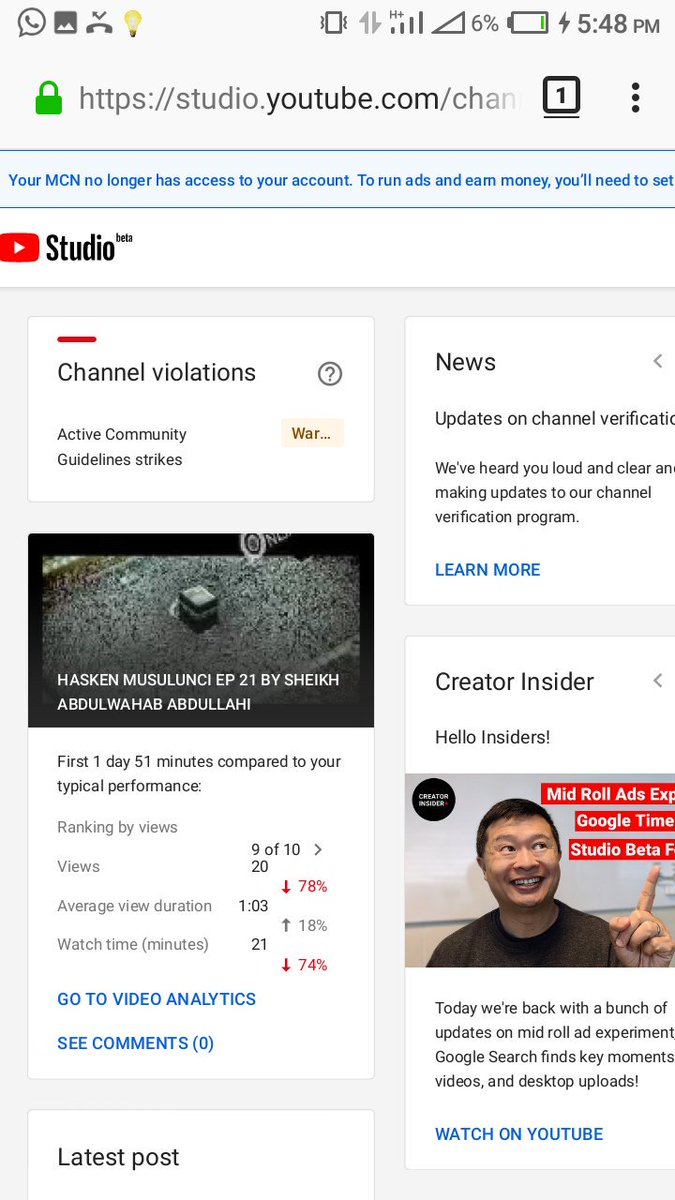Tap the missed call notification icon
The image size is (675, 1200).
[x=99, y=23]
